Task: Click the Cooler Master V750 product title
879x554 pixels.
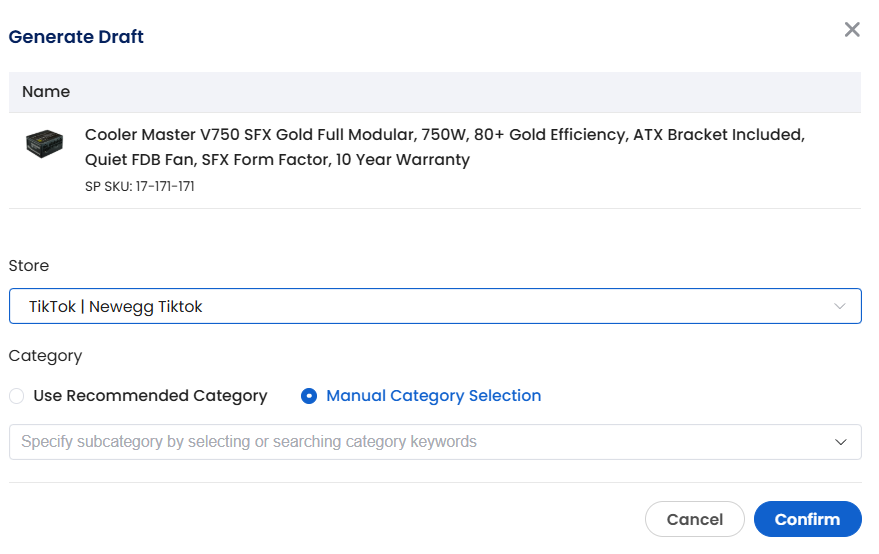Action: coord(445,147)
